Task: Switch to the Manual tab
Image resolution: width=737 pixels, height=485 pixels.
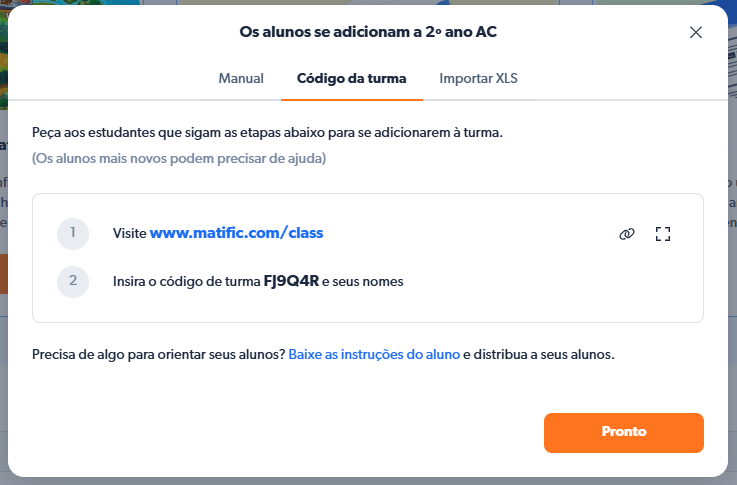Action: click(x=241, y=78)
